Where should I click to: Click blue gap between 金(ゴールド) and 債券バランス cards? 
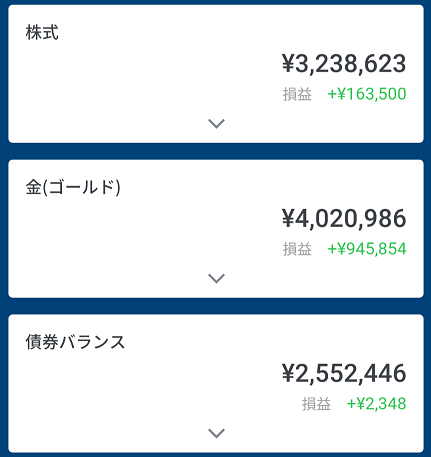pos(216,306)
